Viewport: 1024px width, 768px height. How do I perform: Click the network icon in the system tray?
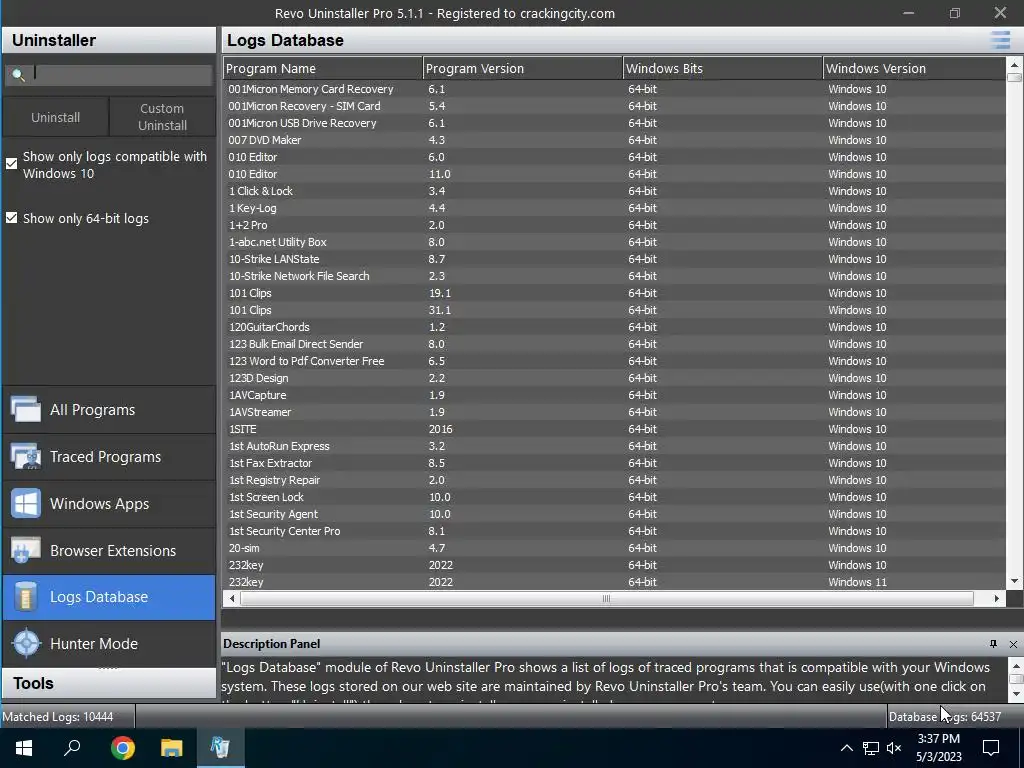[870, 748]
